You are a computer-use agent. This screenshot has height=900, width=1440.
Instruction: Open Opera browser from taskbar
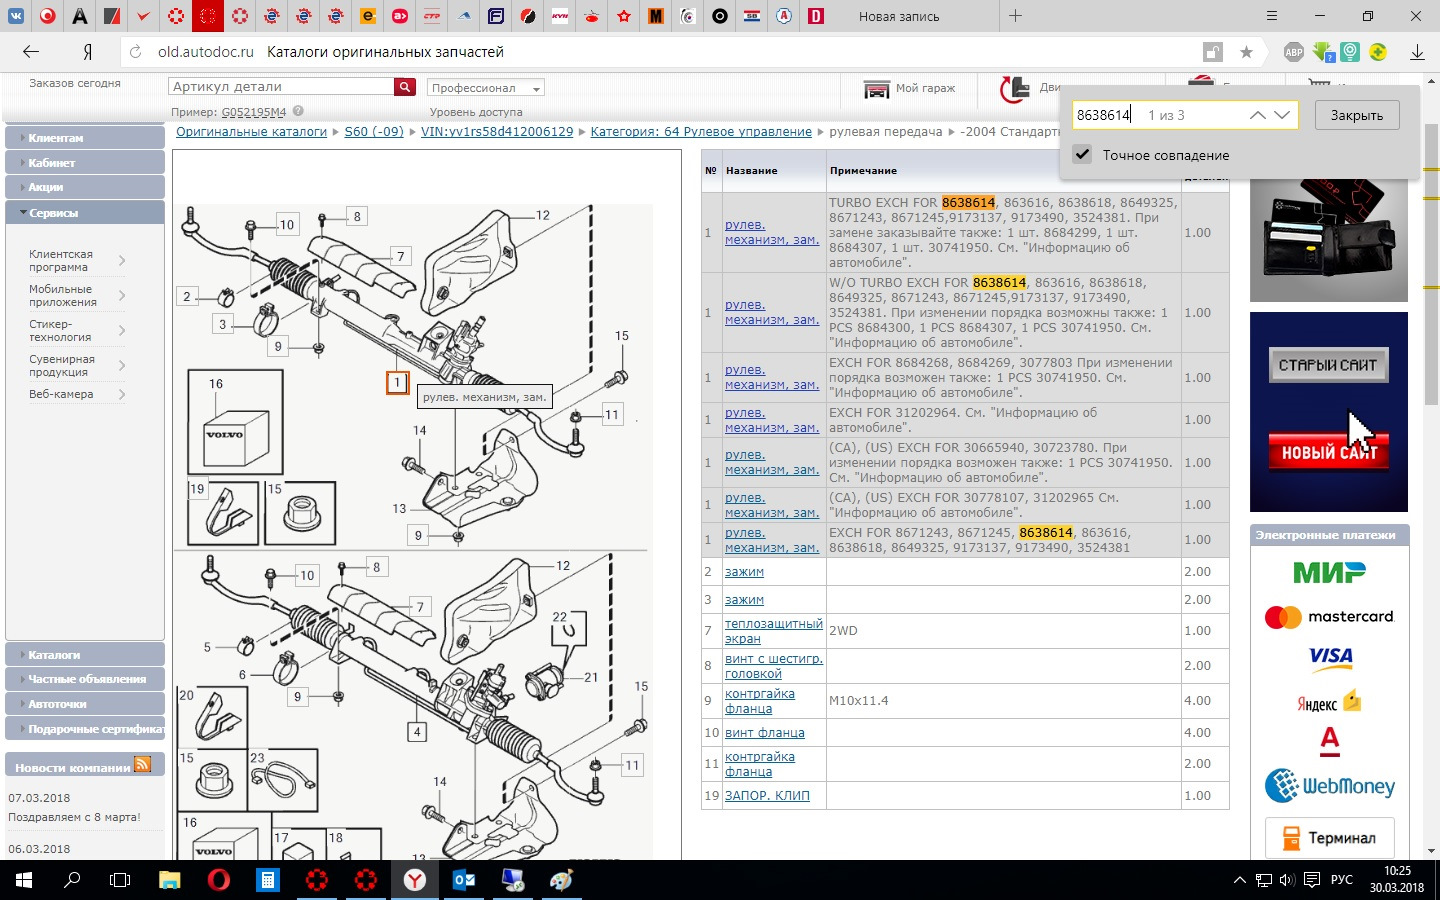[x=218, y=880]
